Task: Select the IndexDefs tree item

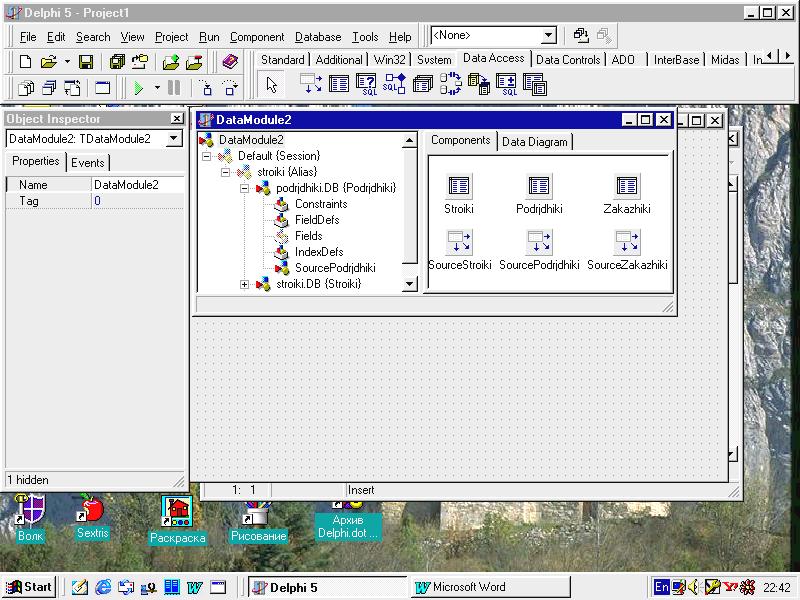Action: (x=319, y=252)
